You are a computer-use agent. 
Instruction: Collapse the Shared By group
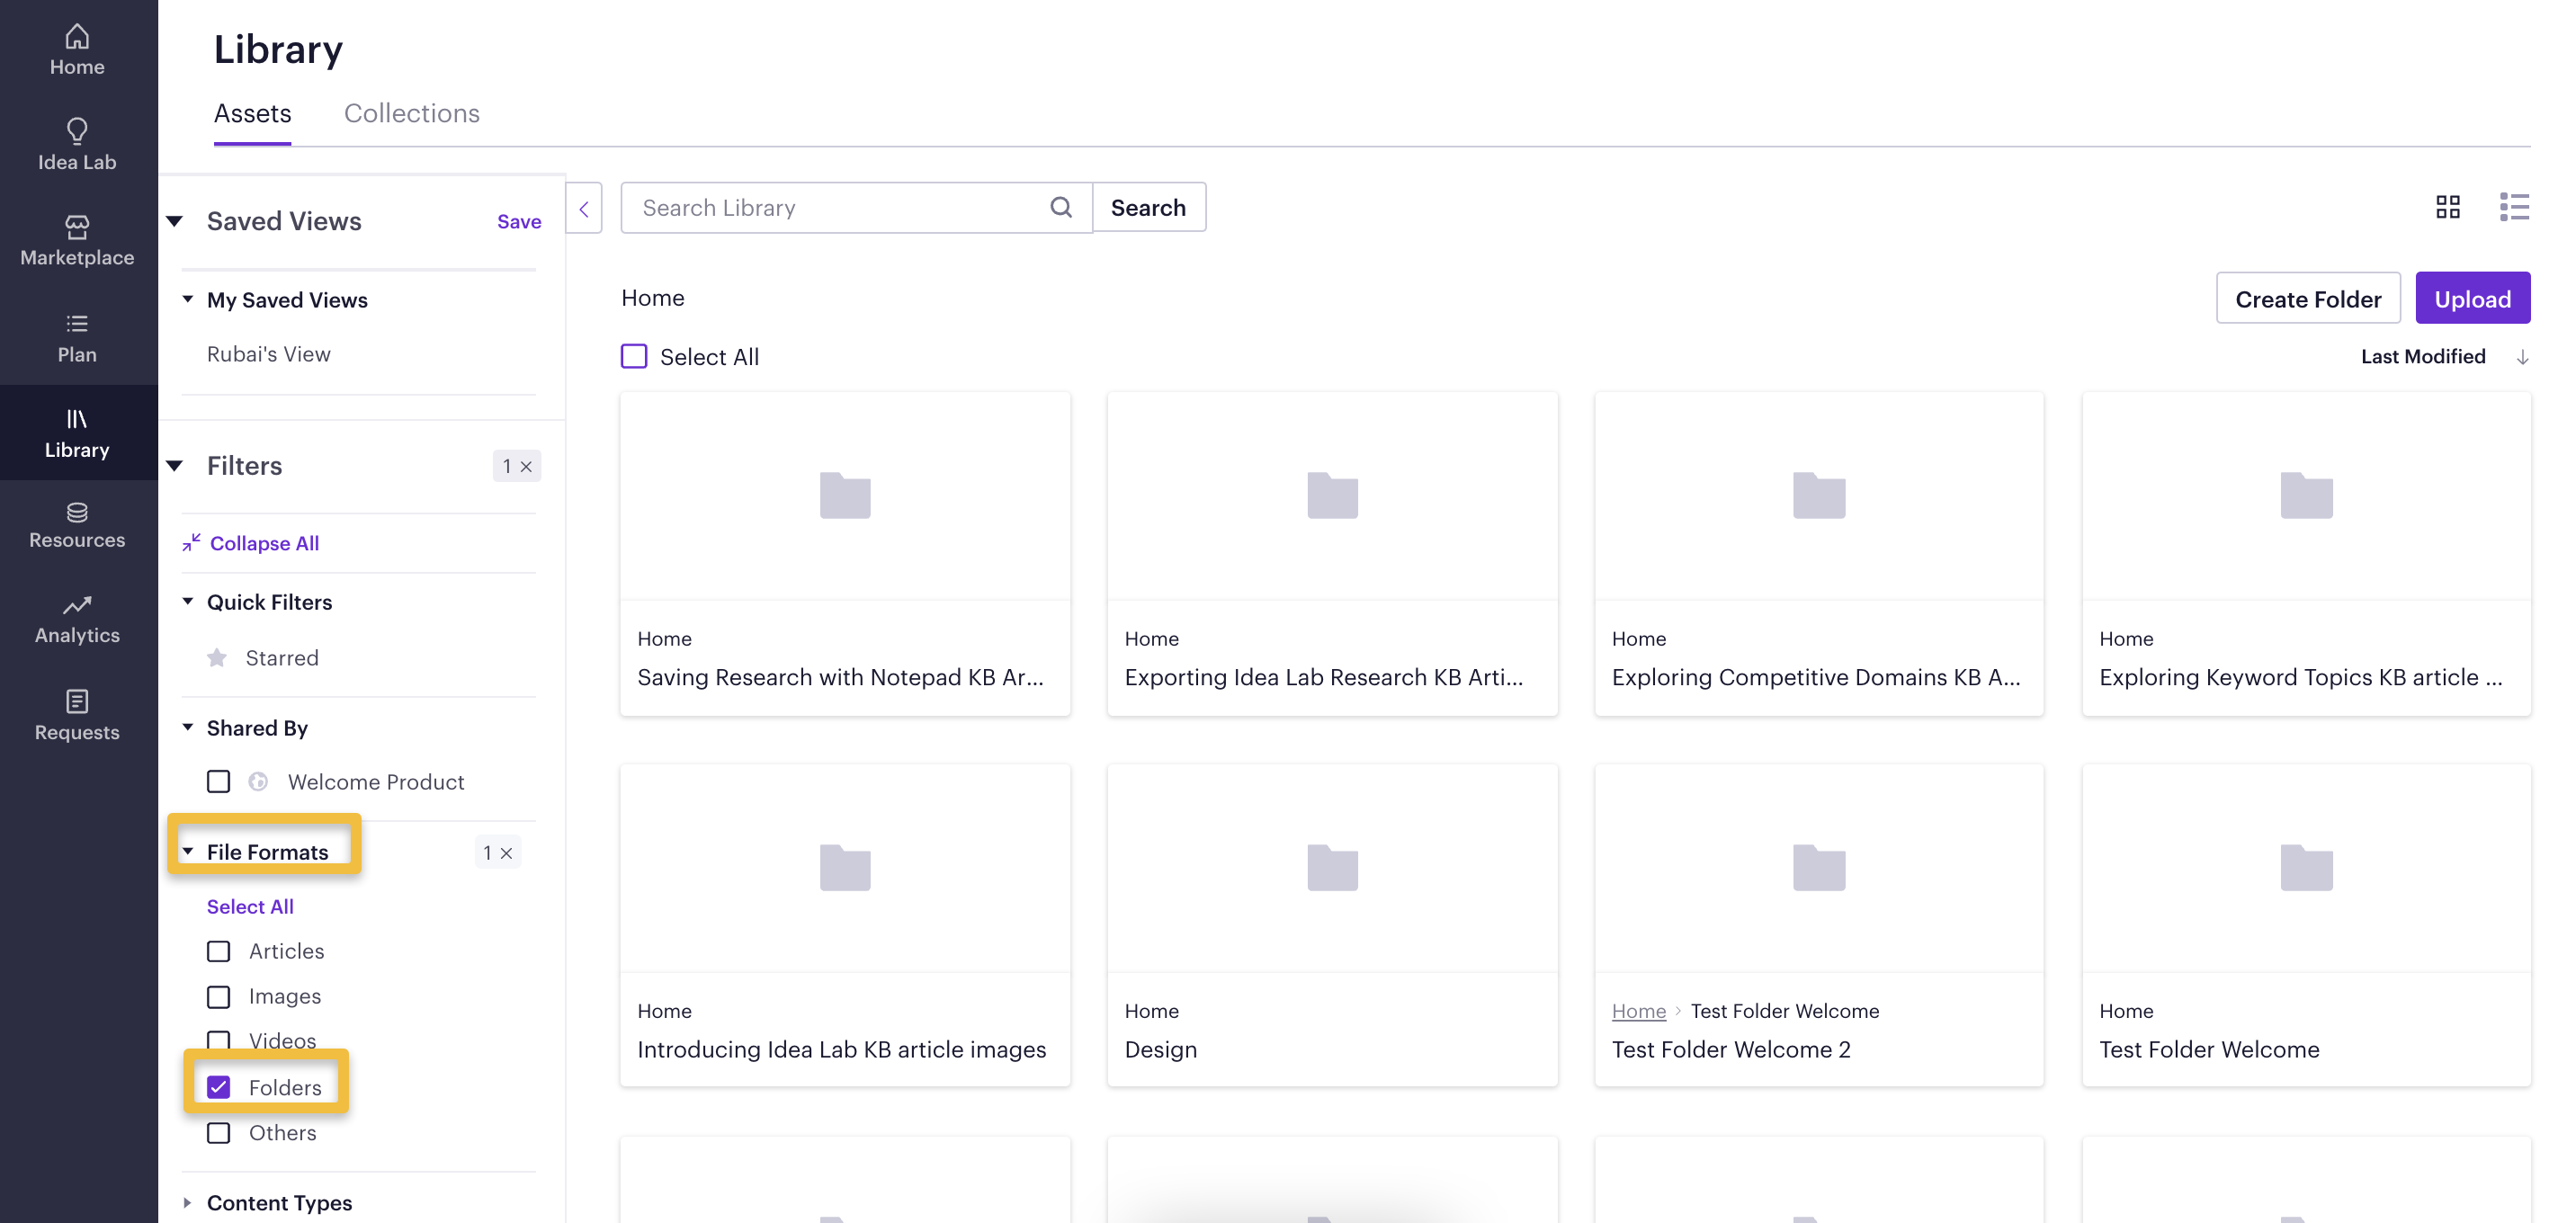[188, 727]
